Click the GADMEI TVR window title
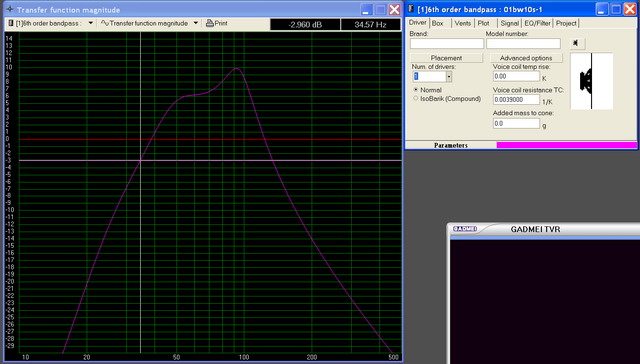The height and width of the screenshot is (364, 640). coord(535,229)
